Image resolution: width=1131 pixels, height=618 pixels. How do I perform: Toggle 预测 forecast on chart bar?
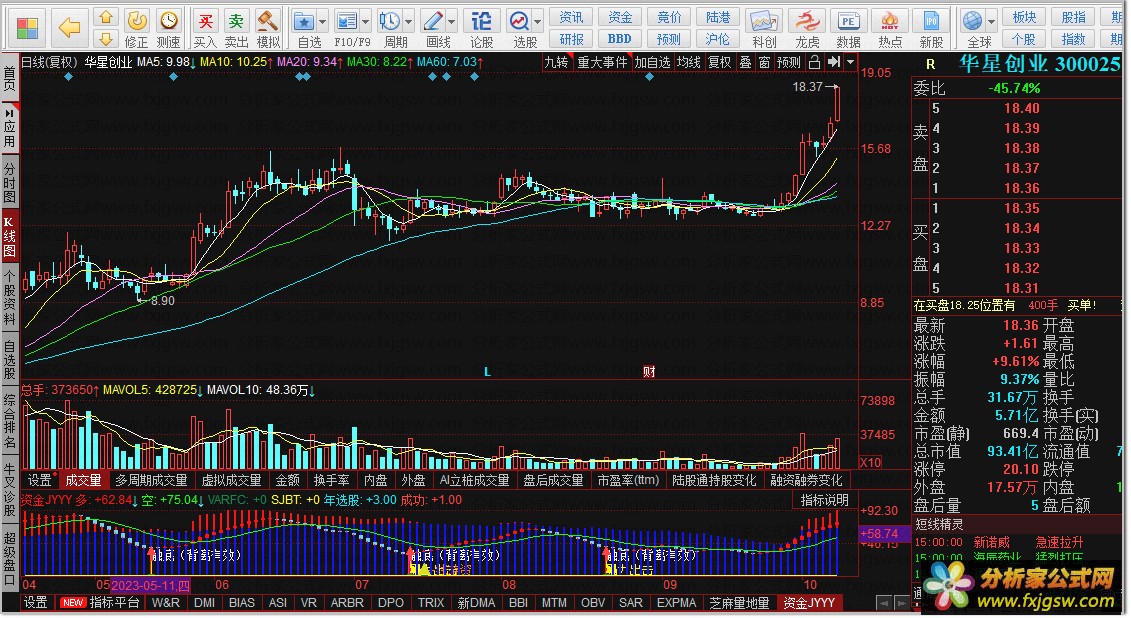pyautogui.click(x=788, y=63)
